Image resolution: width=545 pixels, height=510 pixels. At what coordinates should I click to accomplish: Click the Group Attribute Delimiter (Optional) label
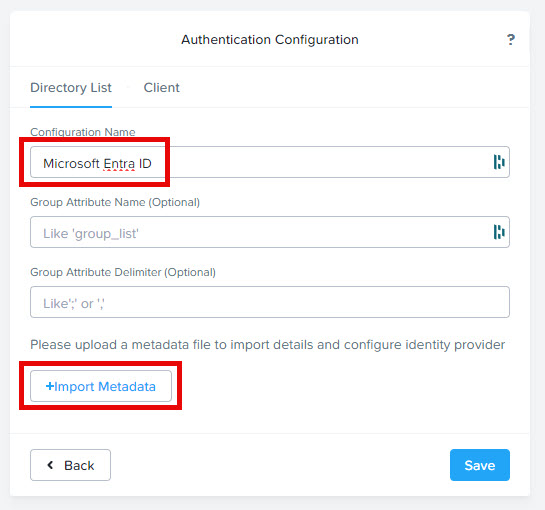pos(123,272)
